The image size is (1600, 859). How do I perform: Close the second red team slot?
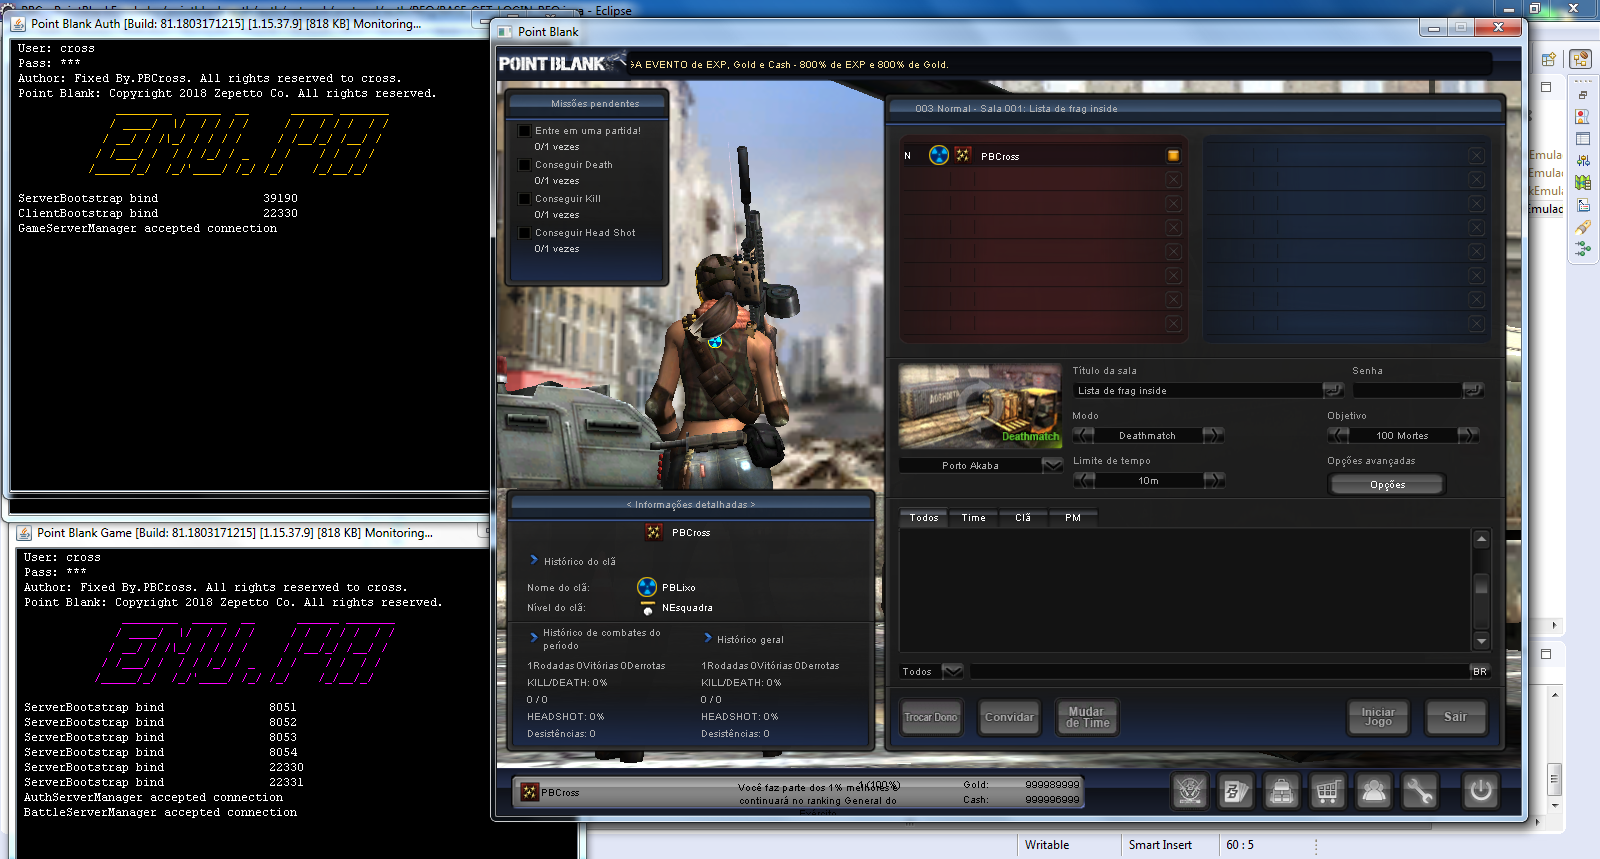point(1173,179)
